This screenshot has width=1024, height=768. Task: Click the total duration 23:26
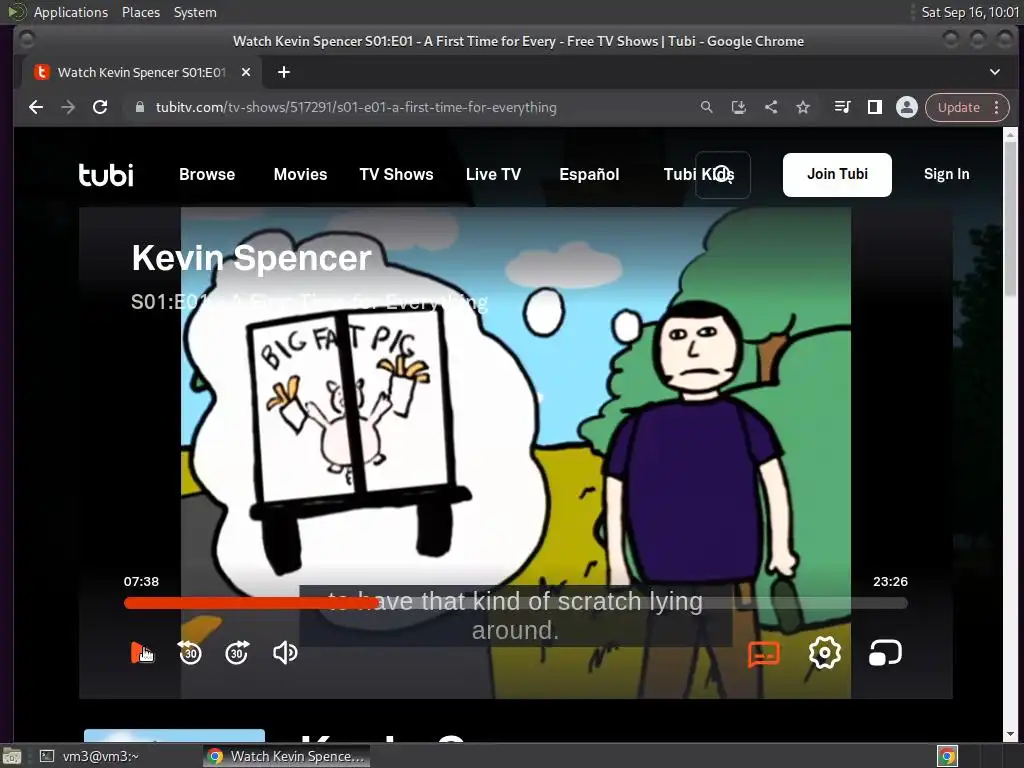tap(890, 581)
